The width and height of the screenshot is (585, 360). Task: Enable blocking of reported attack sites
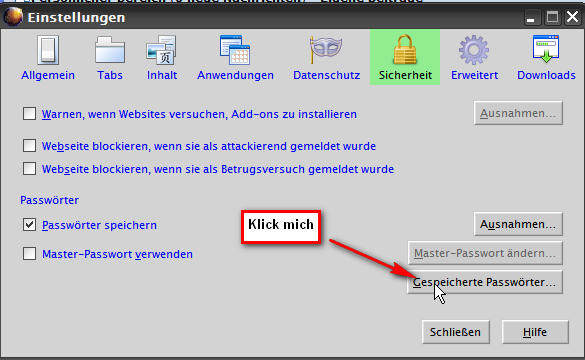point(29,145)
